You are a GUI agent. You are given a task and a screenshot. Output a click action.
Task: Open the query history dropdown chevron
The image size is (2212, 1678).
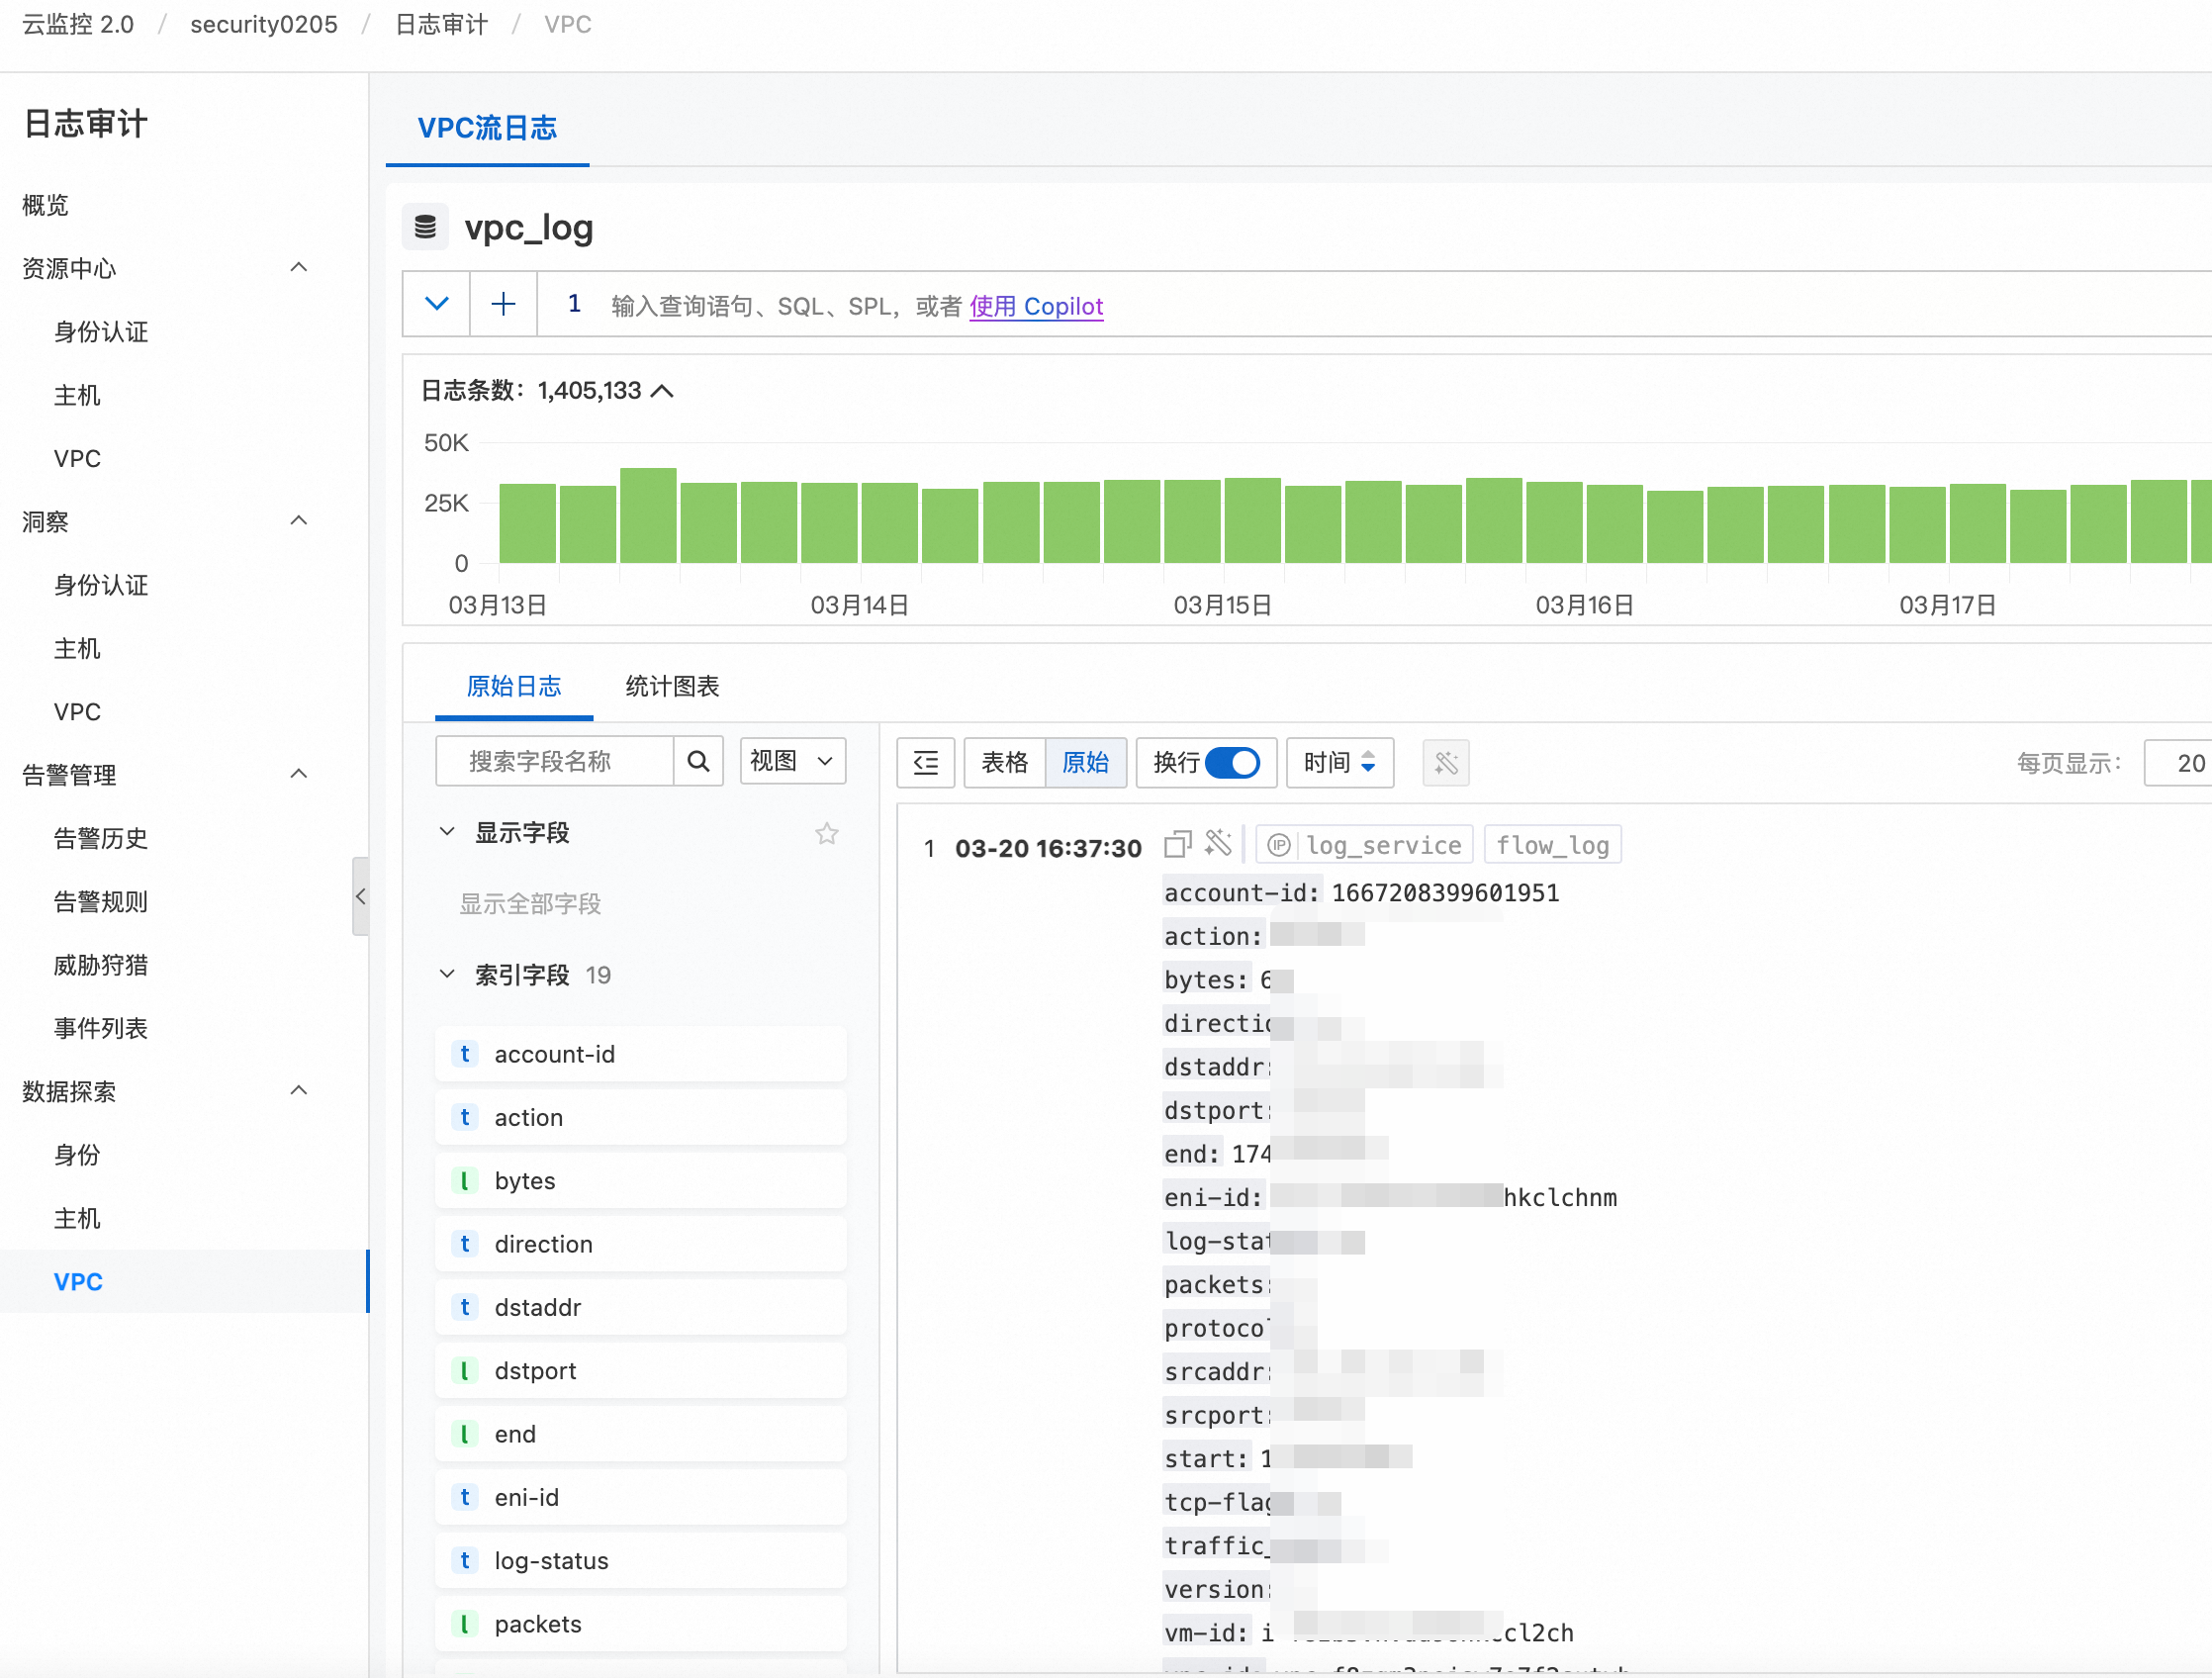[x=437, y=304]
